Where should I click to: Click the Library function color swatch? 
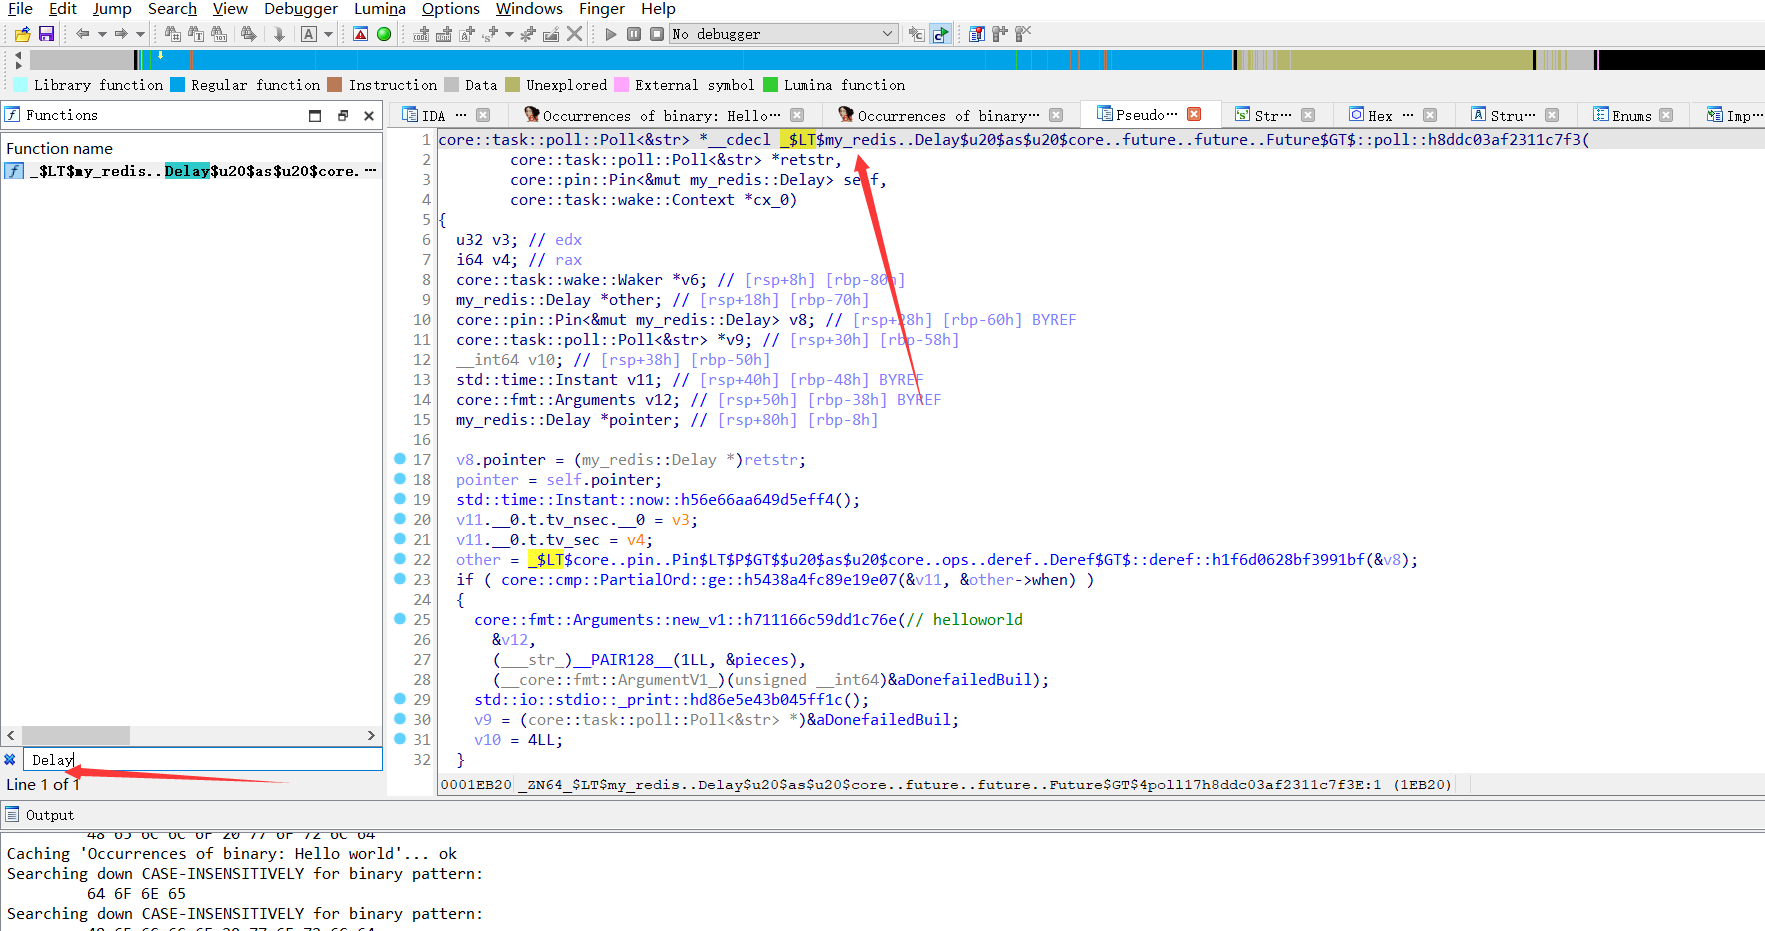pyautogui.click(x=21, y=85)
